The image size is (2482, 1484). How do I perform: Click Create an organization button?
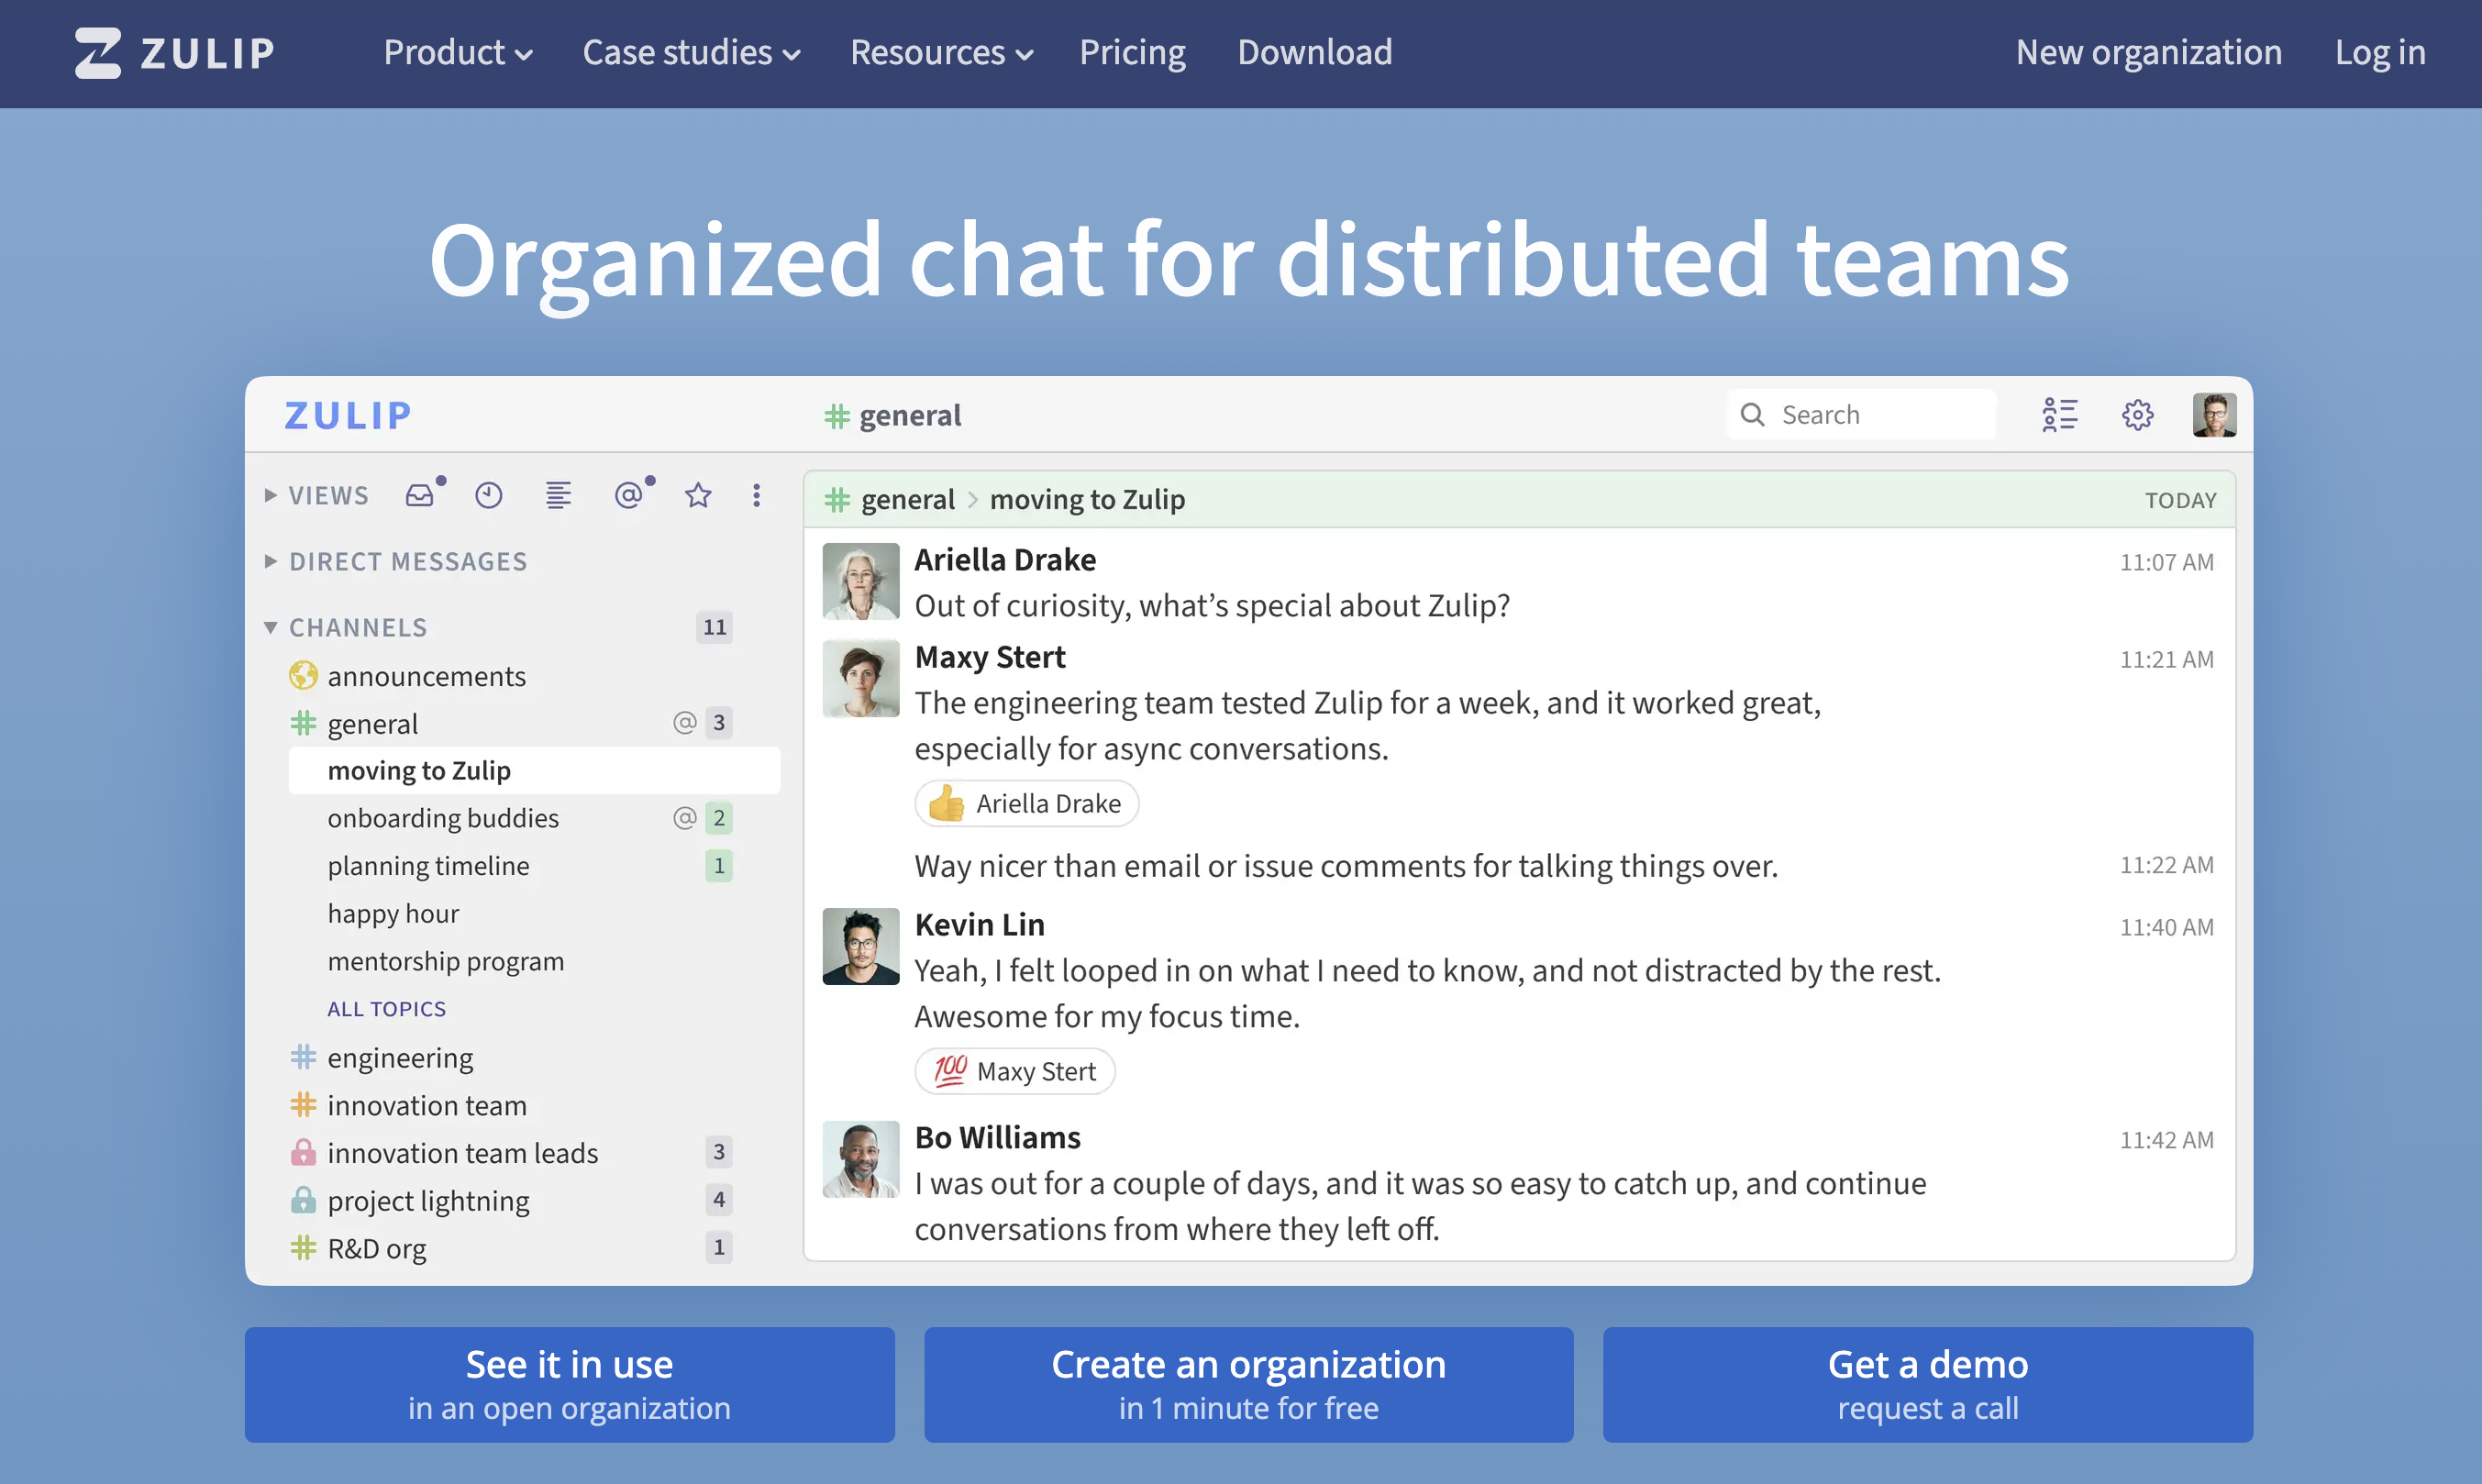(1248, 1384)
